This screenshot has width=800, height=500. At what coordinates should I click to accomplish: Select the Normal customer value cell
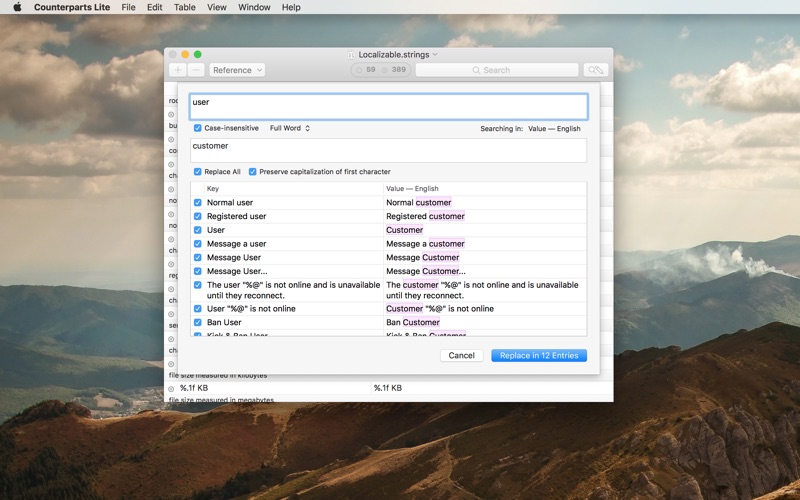point(485,203)
